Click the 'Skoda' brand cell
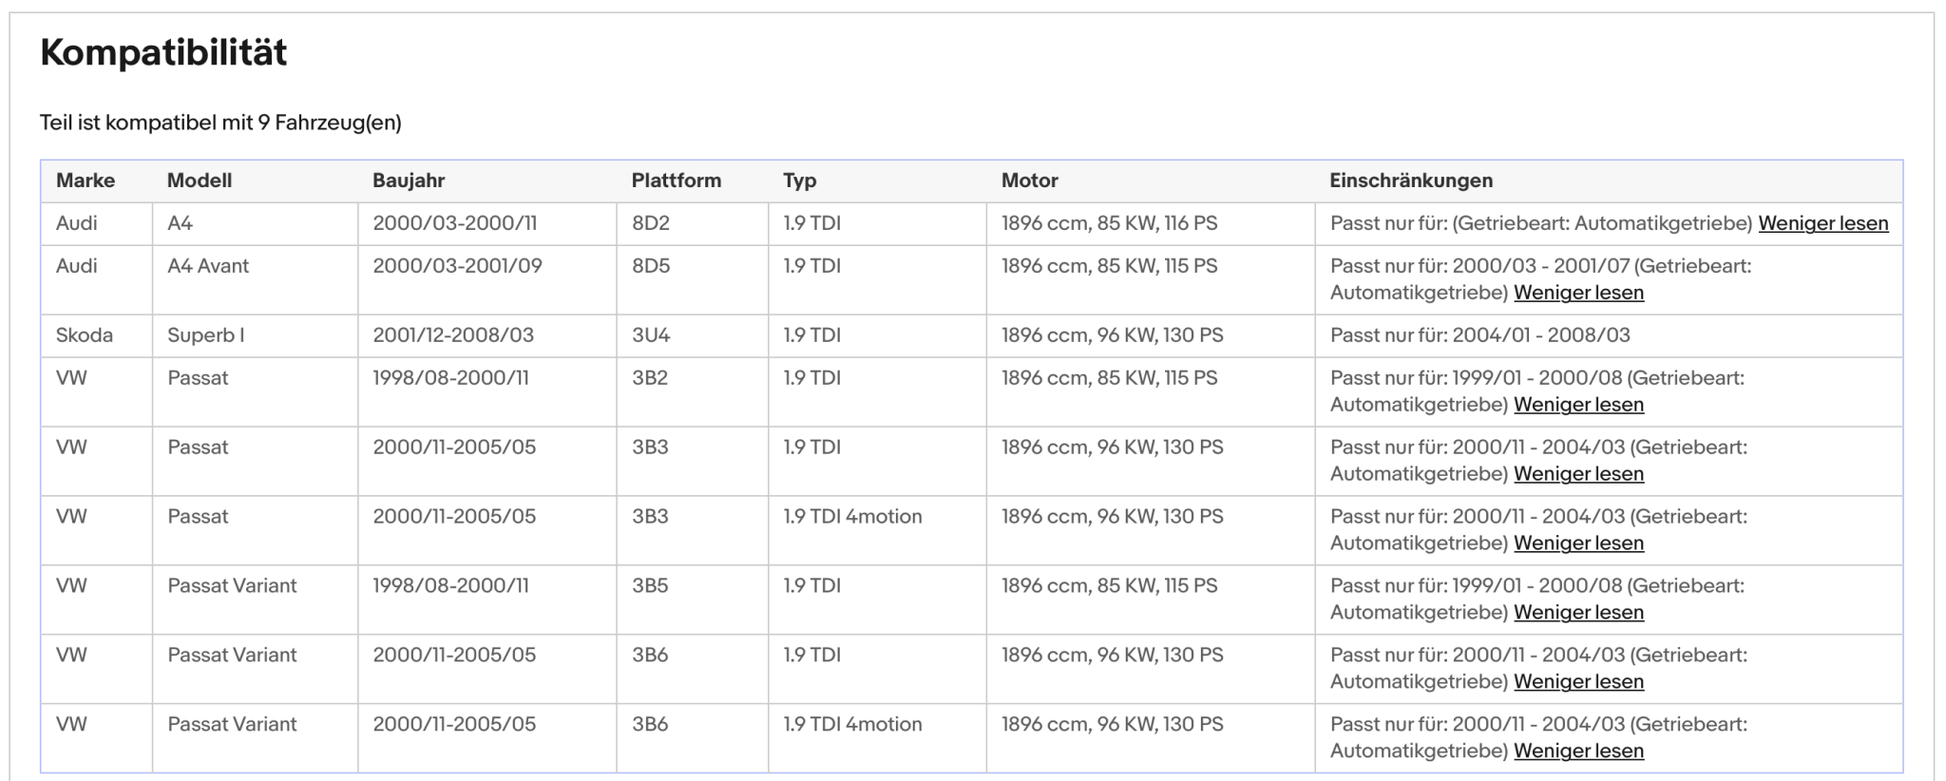 (x=84, y=336)
